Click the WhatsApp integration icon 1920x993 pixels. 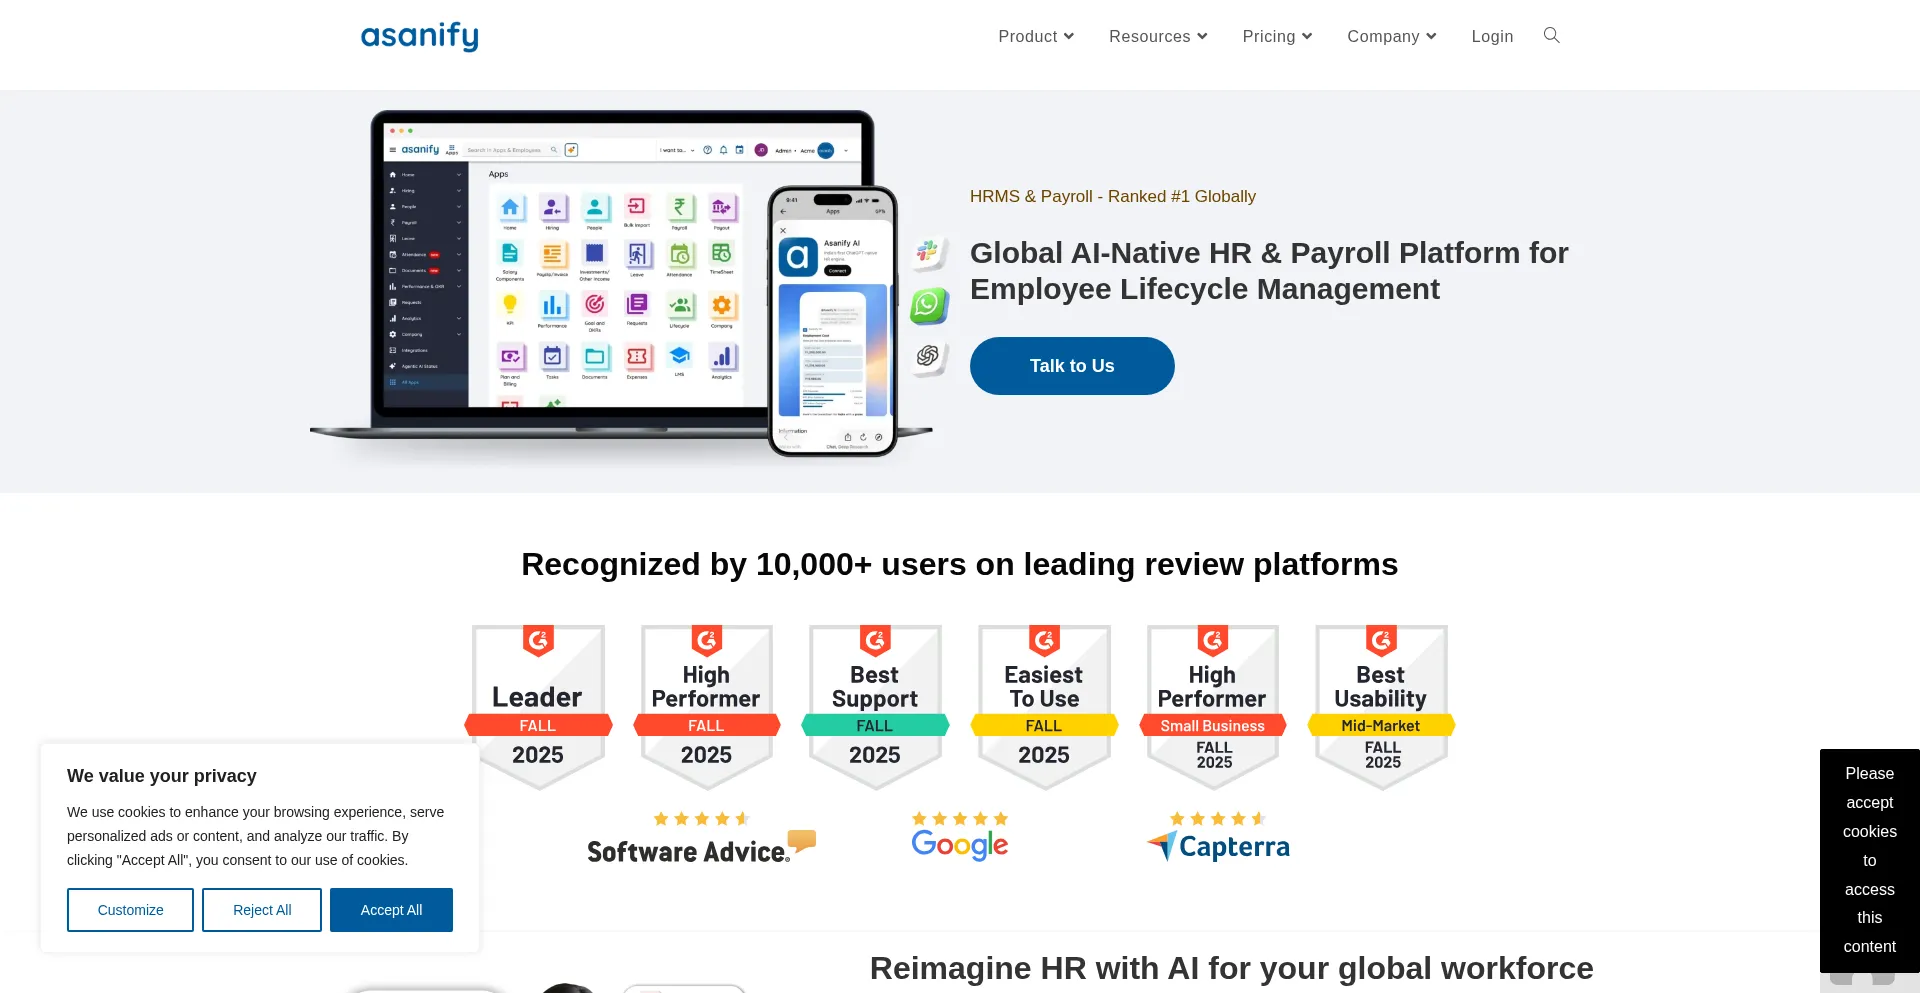(x=929, y=305)
